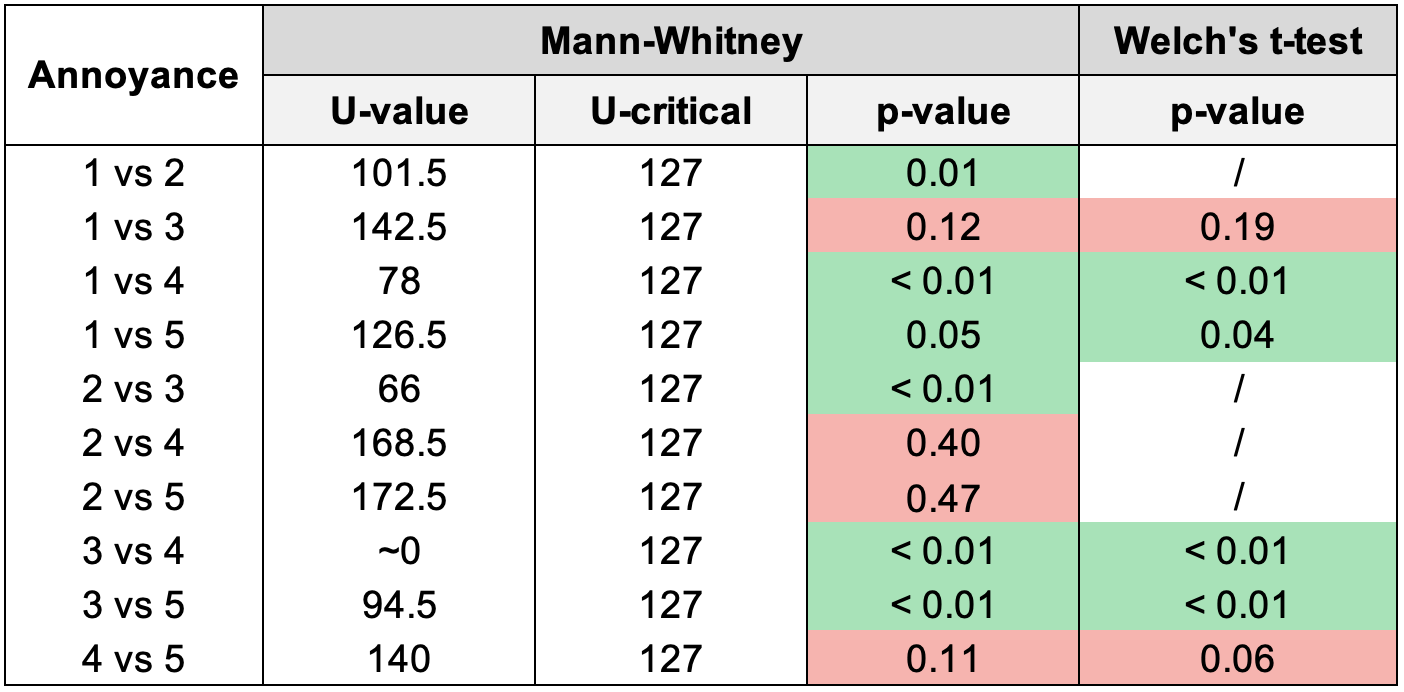Screen dimensions: 1404x692
Task: Click the U-value cell showing 140
Action: tap(399, 658)
